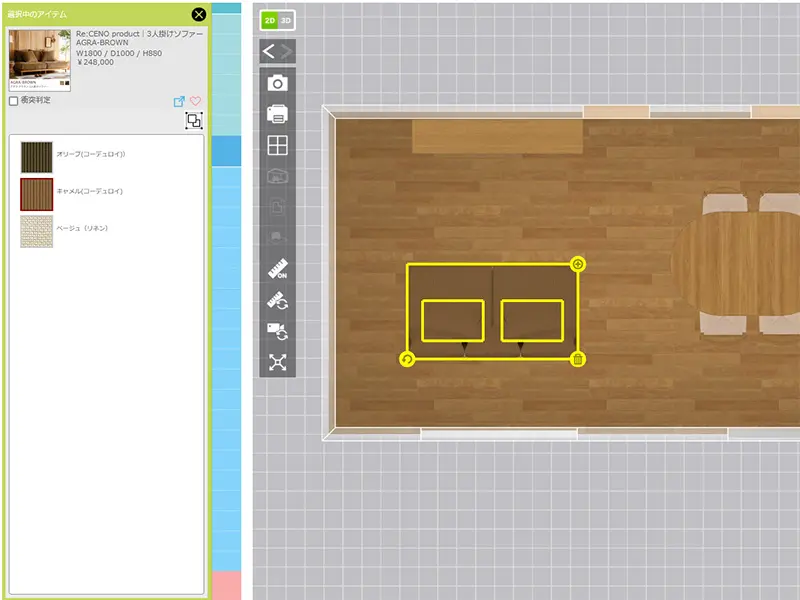The image size is (800, 600).
Task: Fit view with expand arrows icon
Action: [x=277, y=362]
